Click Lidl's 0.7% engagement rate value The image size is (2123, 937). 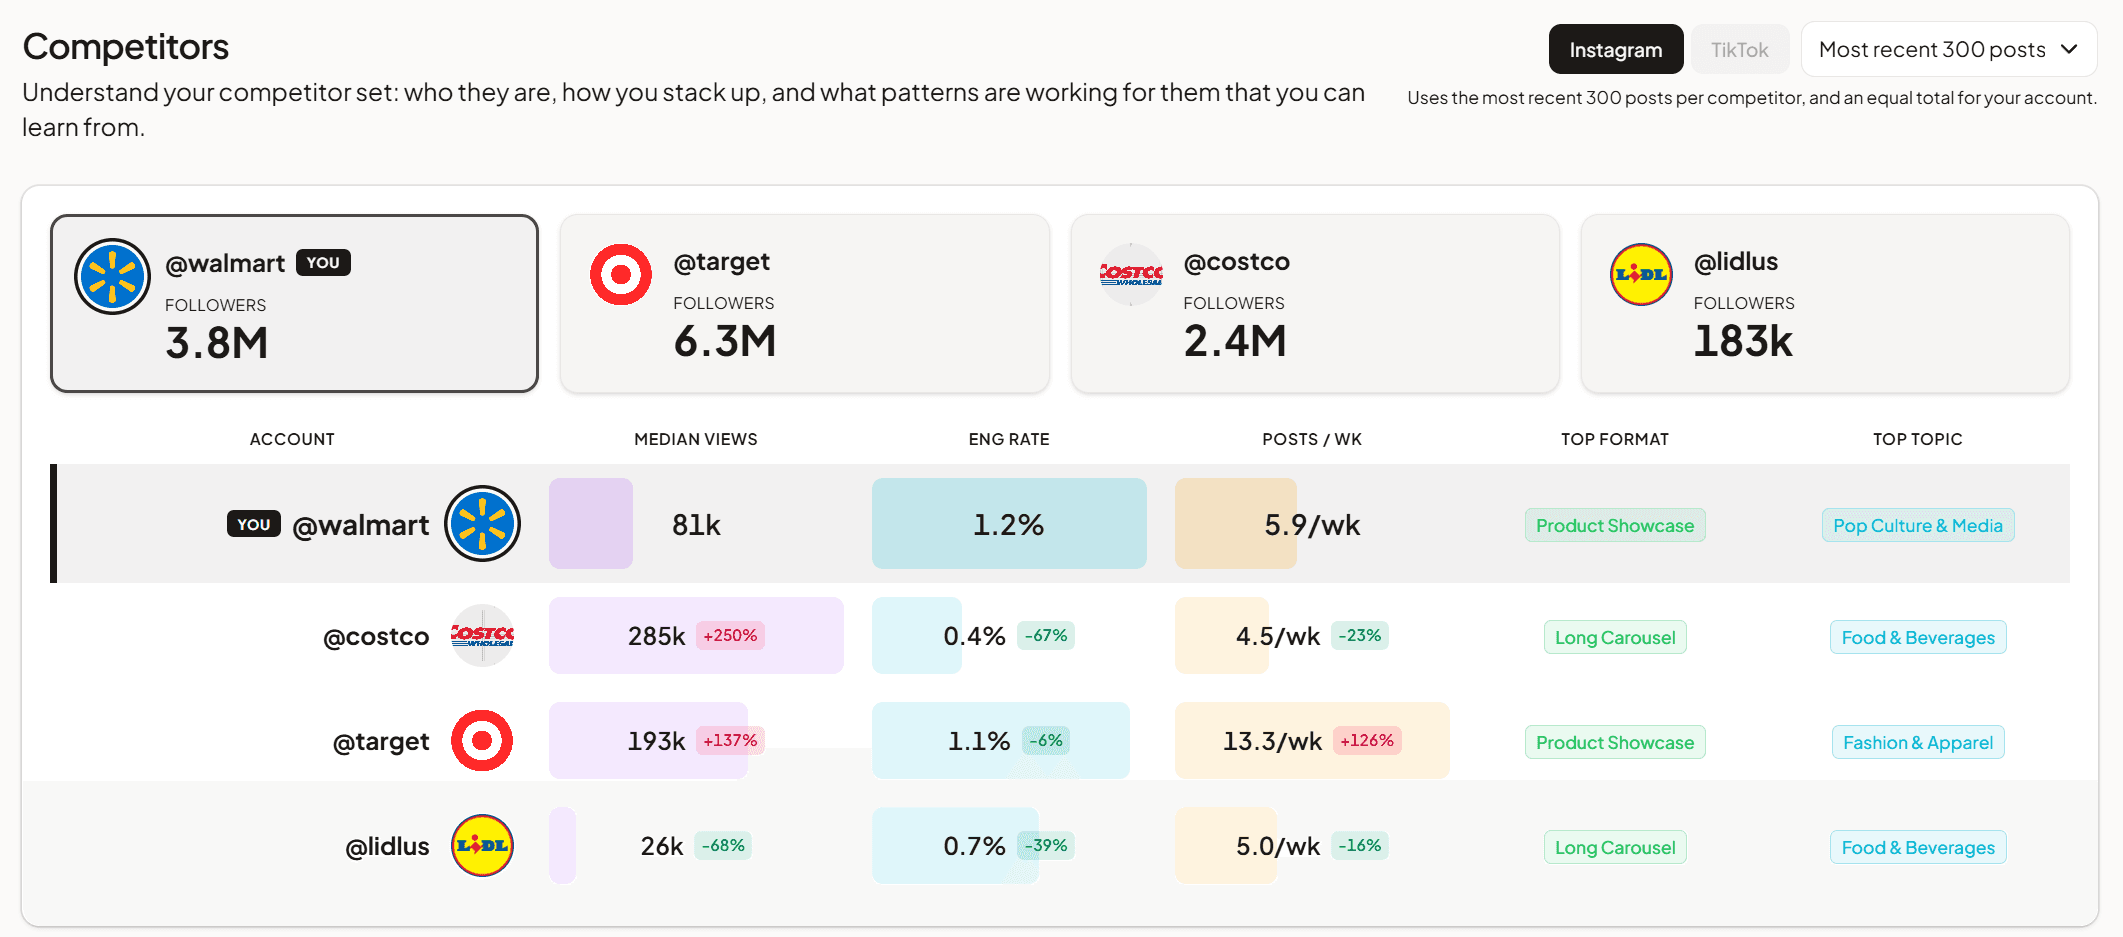pyautogui.click(x=975, y=846)
